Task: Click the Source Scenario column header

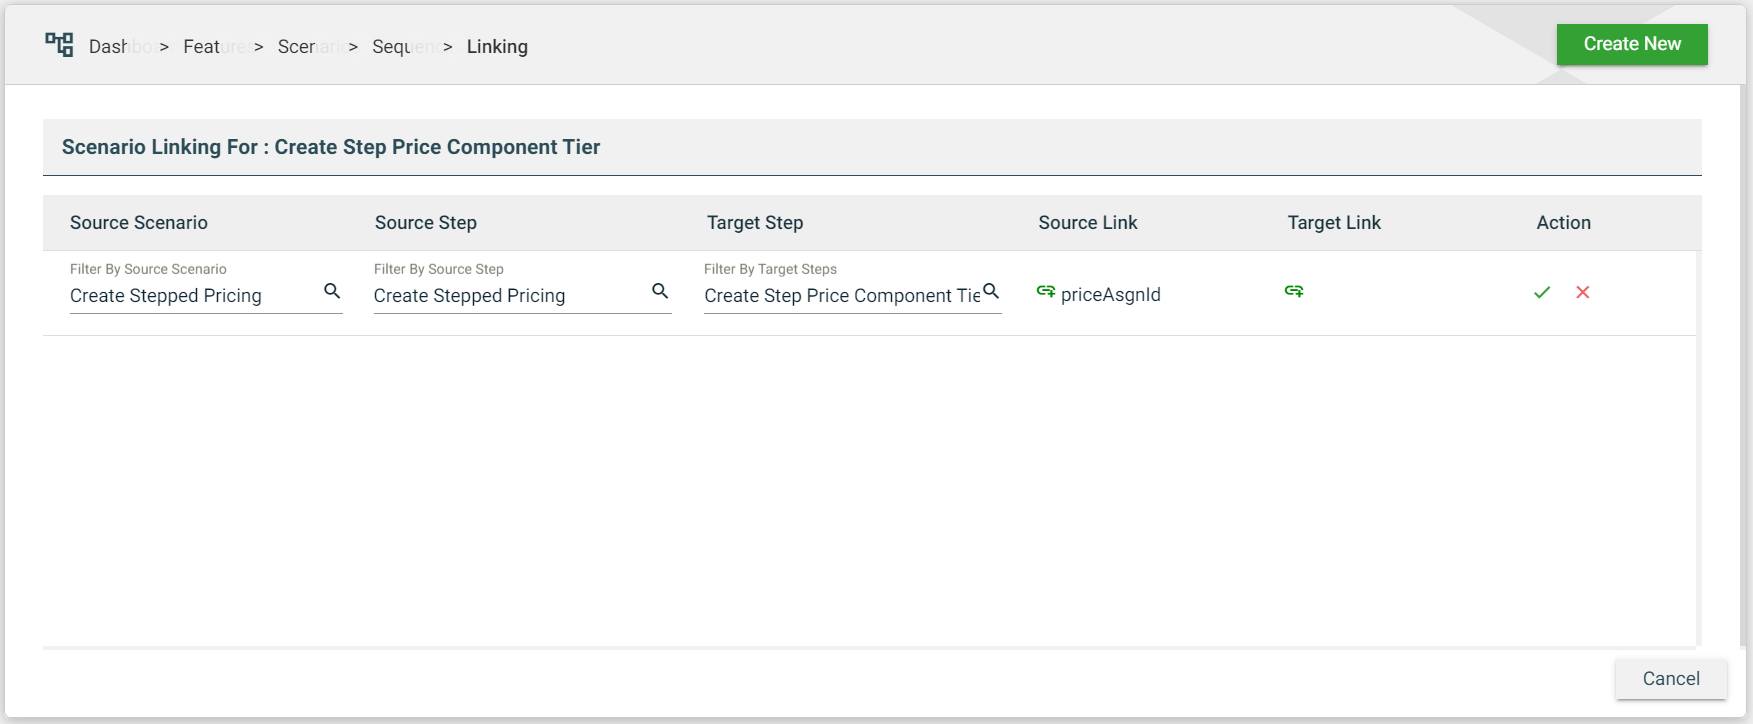Action: pyautogui.click(x=139, y=223)
